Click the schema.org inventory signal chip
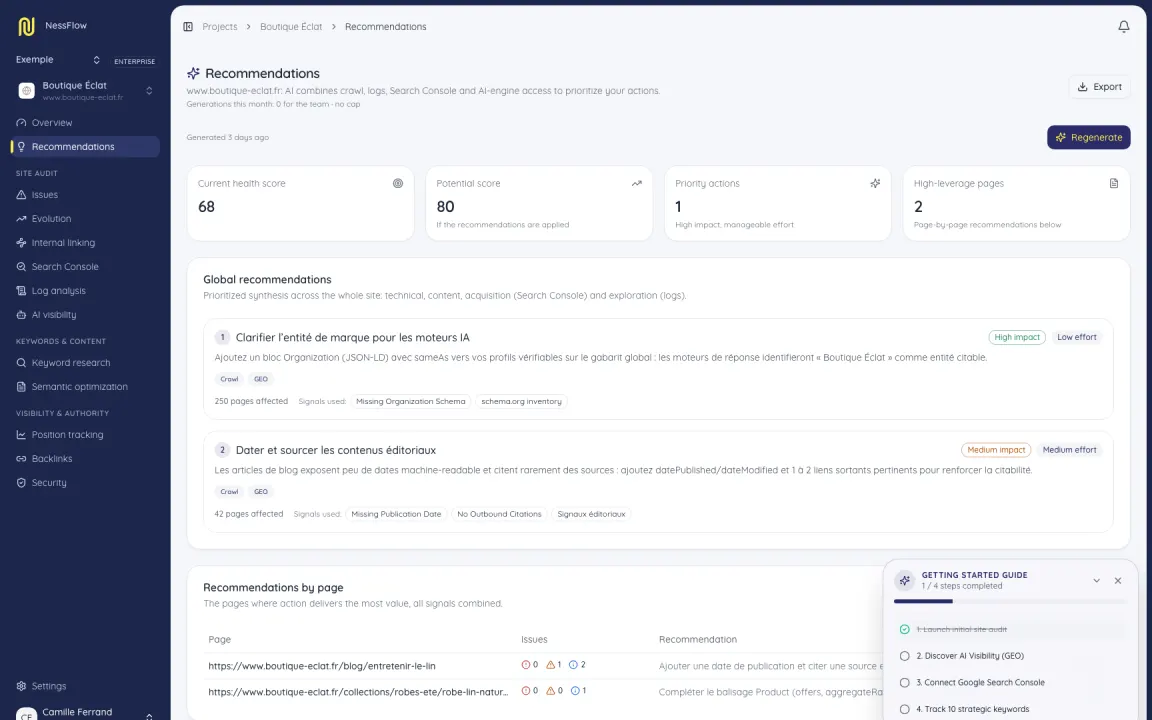 pyautogui.click(x=521, y=402)
